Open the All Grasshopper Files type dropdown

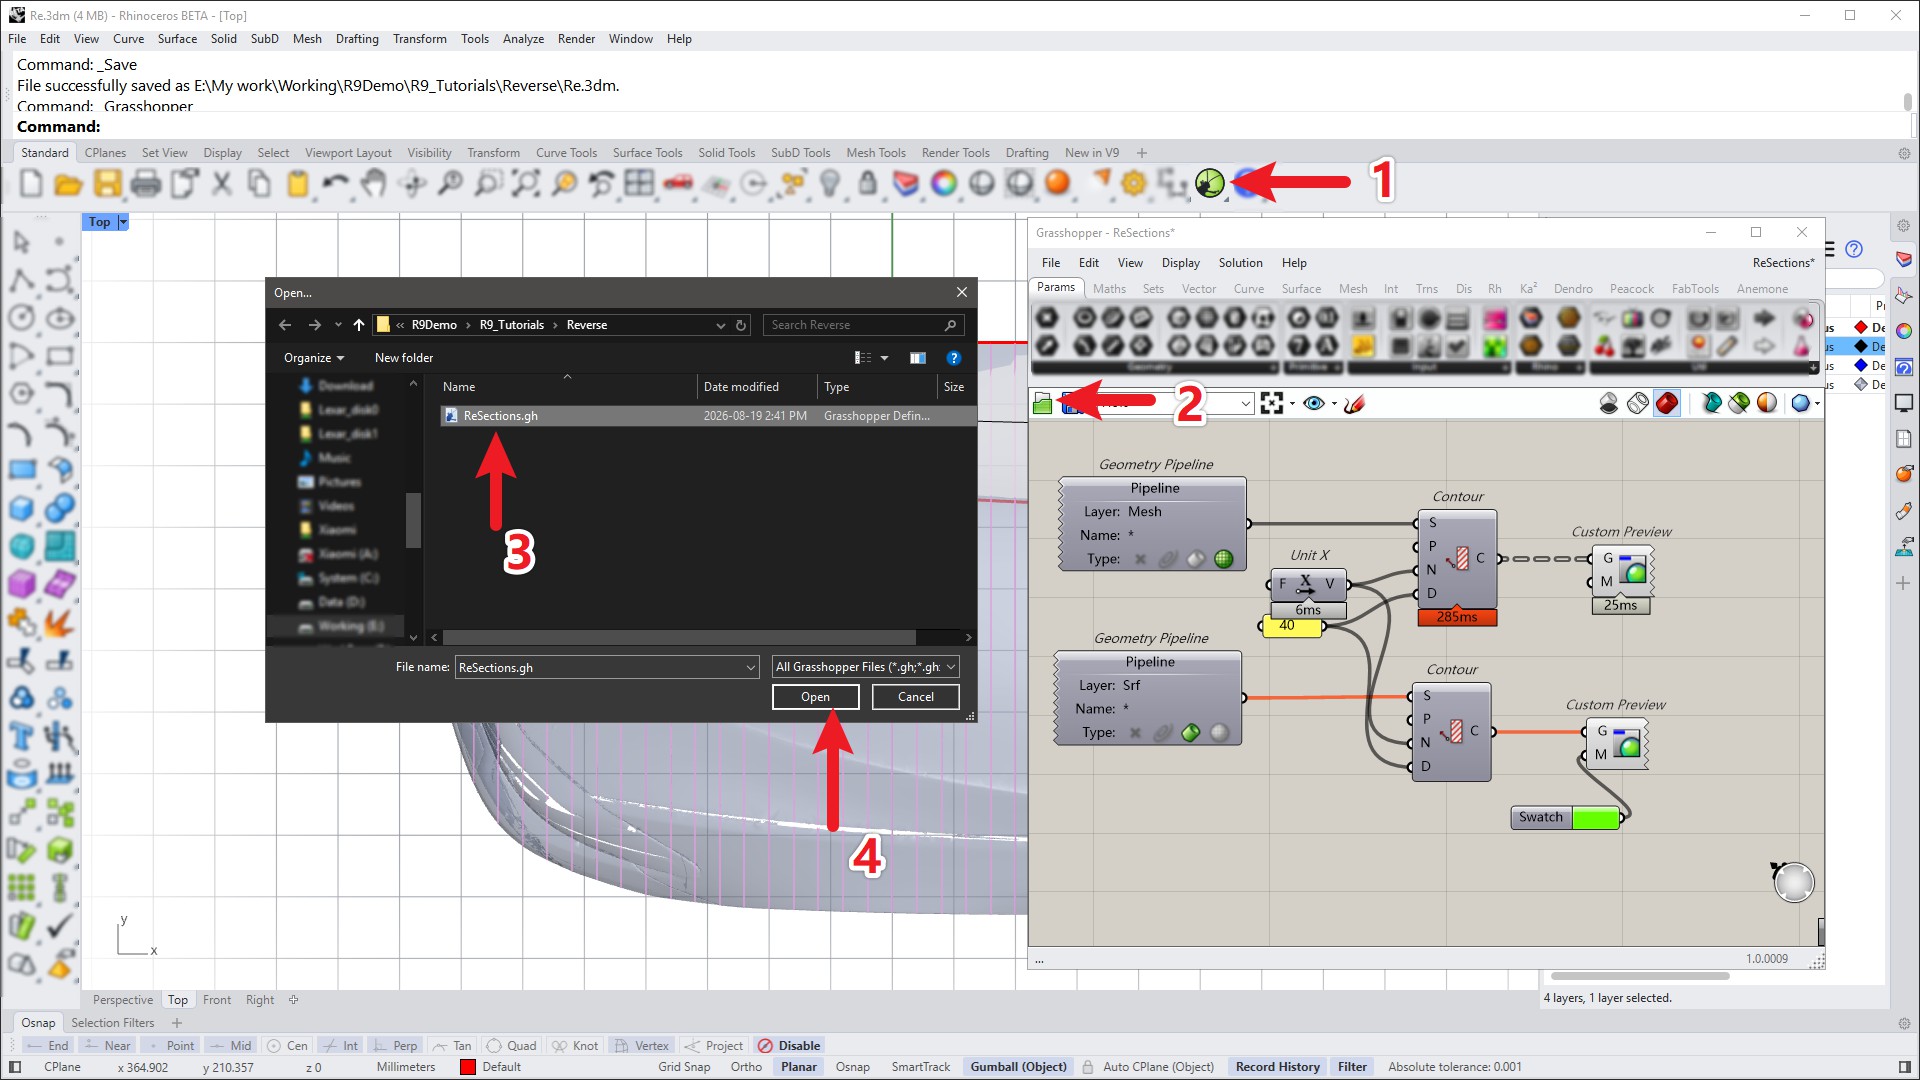click(x=866, y=667)
